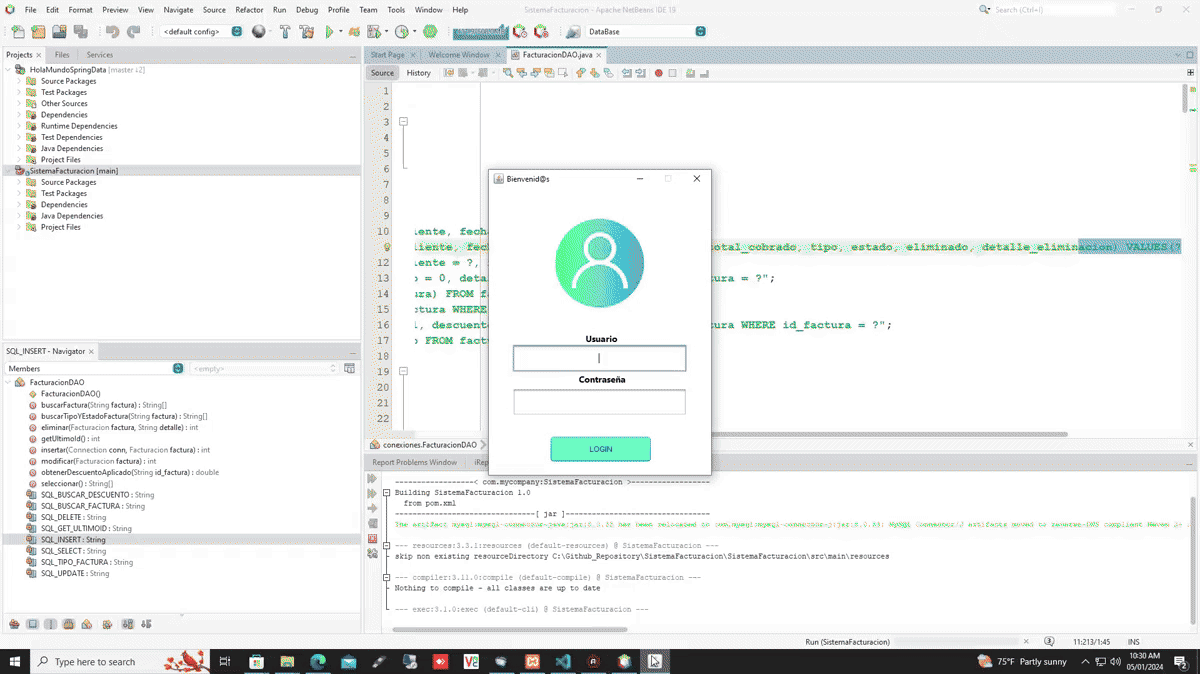Open the Members dropdown in Navigator
This screenshot has width=1200, height=674.
pyautogui.click(x=178, y=369)
